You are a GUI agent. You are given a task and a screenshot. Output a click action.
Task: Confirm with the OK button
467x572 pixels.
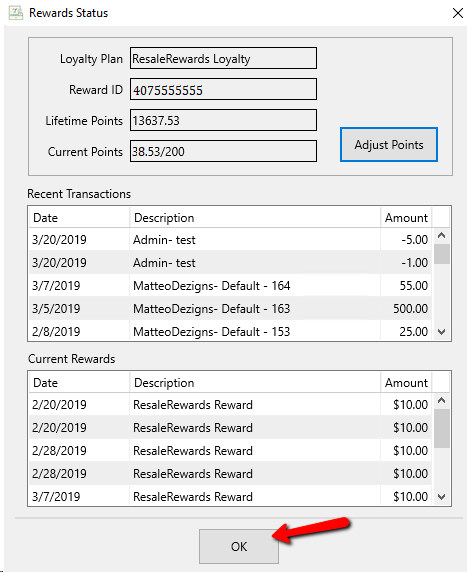[x=239, y=546]
